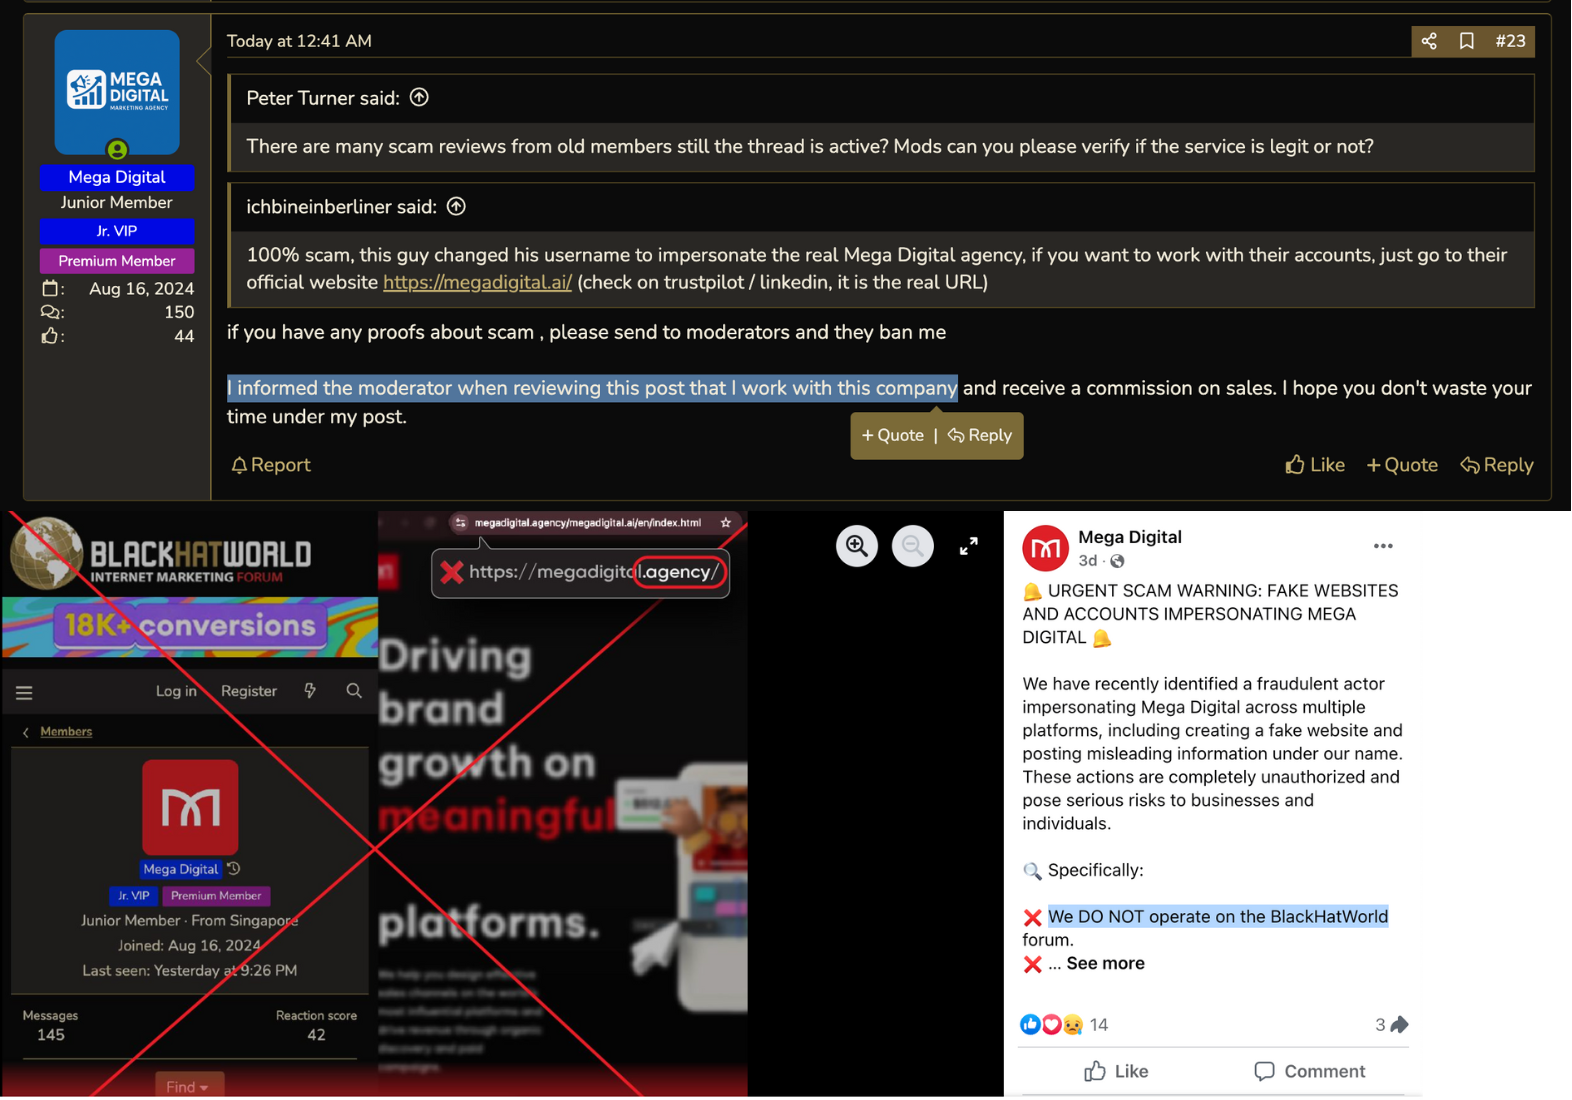Click the site info icon in the address bar
Screen dimensions: 1572x1100
[x=460, y=523]
